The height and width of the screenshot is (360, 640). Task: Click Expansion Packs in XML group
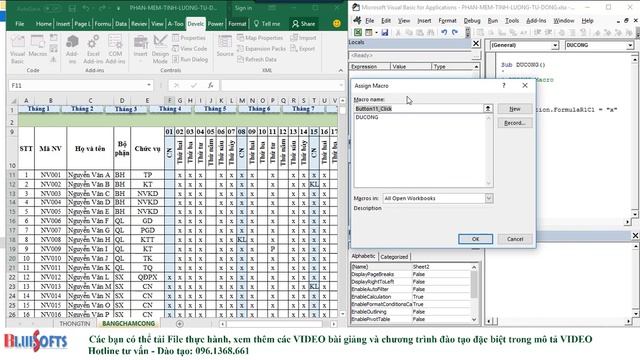tap(261, 49)
